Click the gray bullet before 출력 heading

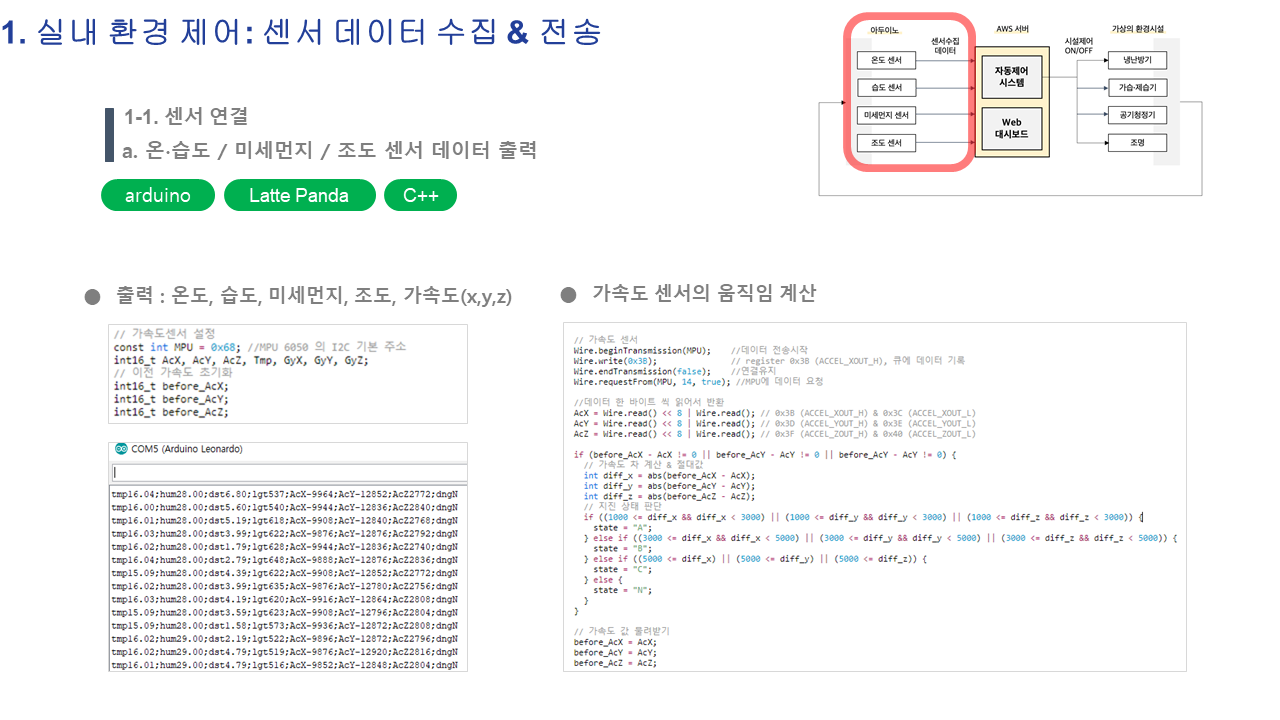click(x=93, y=297)
